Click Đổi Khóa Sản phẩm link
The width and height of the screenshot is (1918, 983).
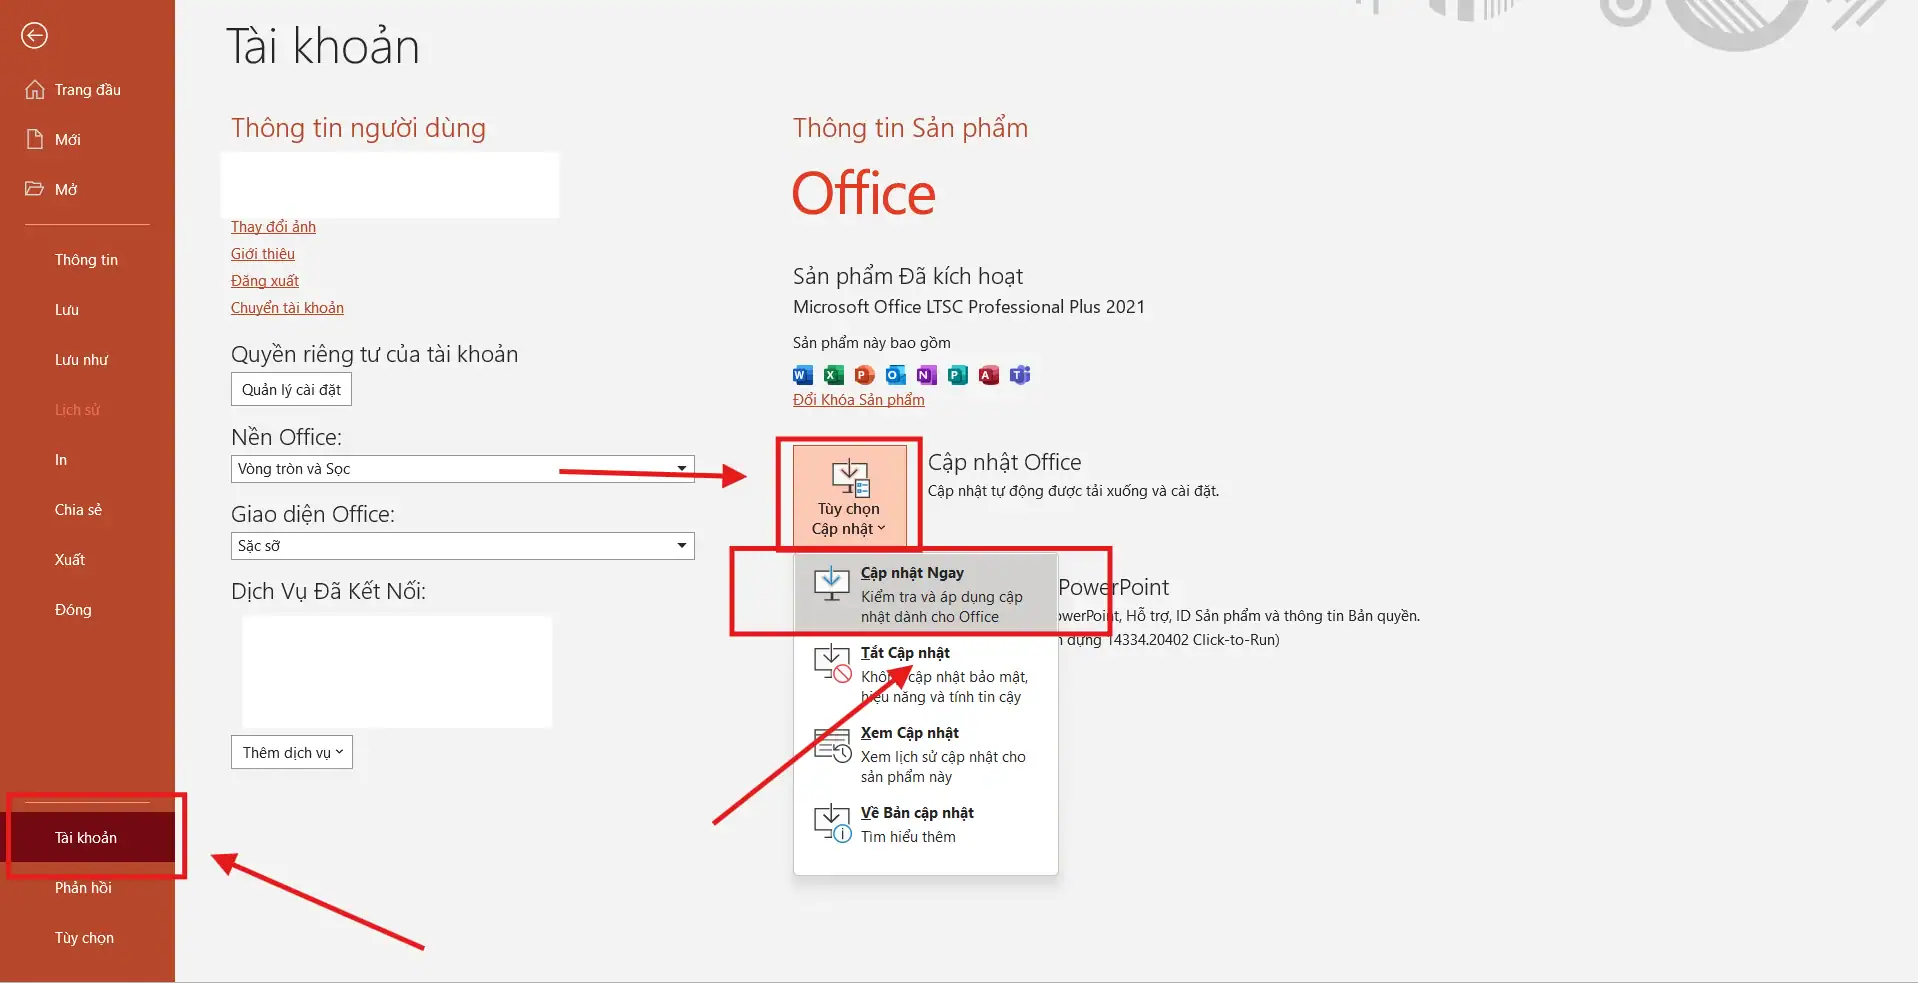[x=858, y=400]
